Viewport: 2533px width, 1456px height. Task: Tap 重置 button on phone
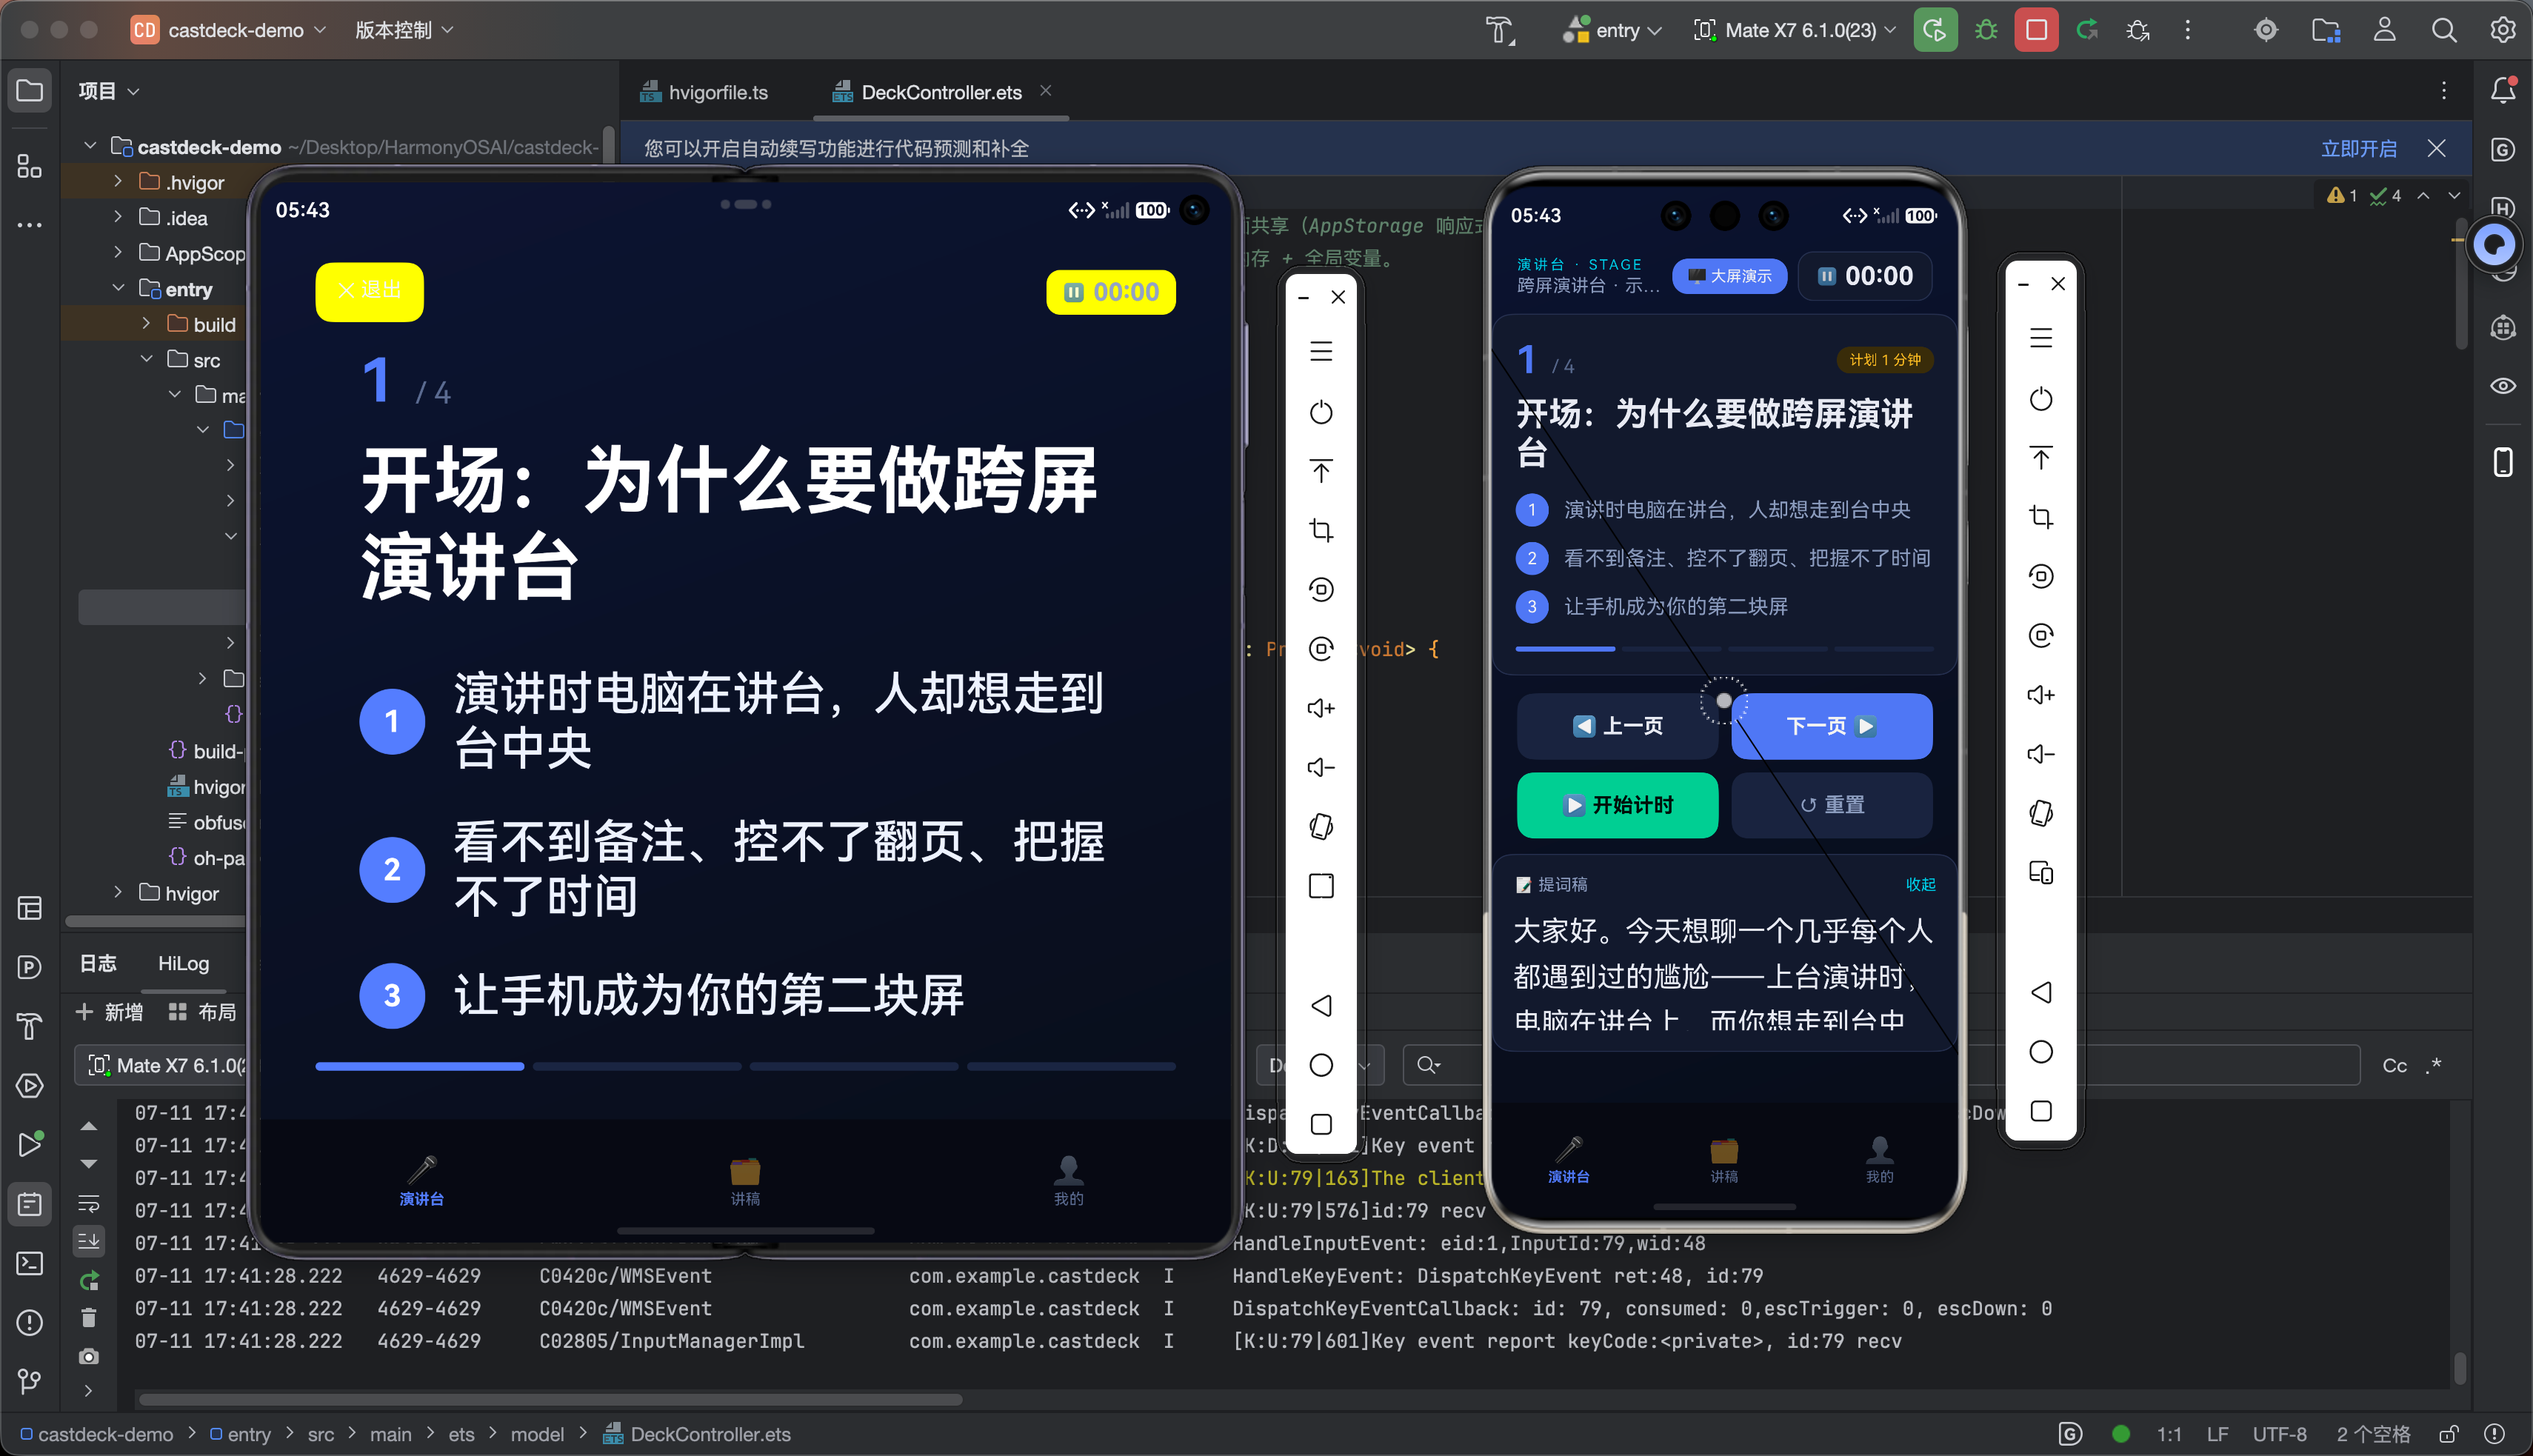tap(1831, 805)
